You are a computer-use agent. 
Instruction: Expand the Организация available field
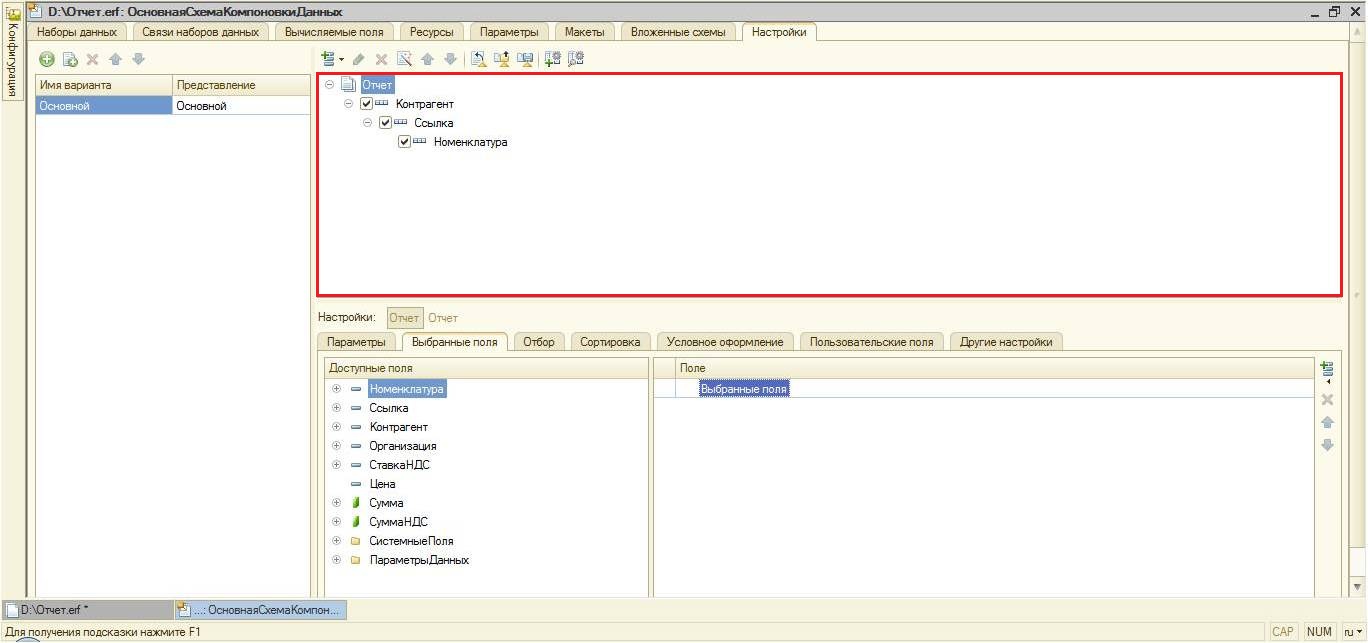coord(336,446)
